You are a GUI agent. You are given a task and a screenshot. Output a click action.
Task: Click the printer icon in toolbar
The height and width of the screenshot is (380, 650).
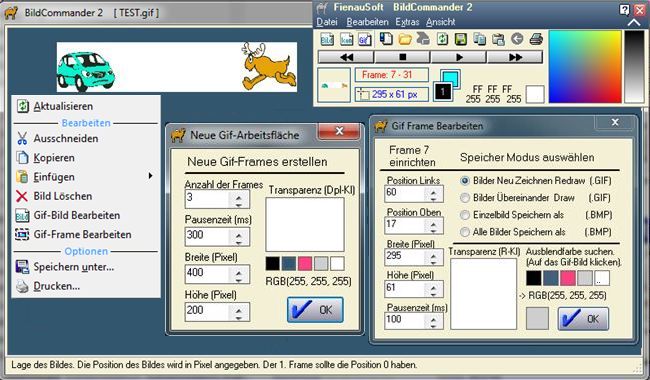point(536,39)
